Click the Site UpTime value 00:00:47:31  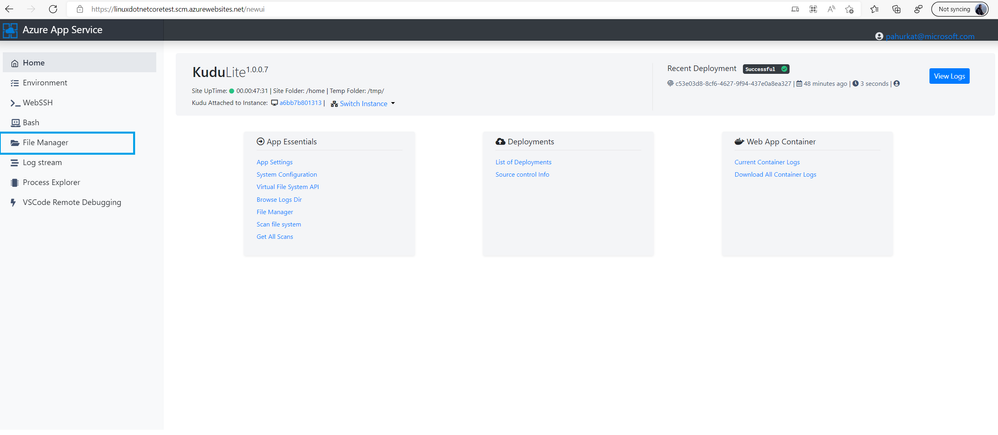pyautogui.click(x=252, y=90)
